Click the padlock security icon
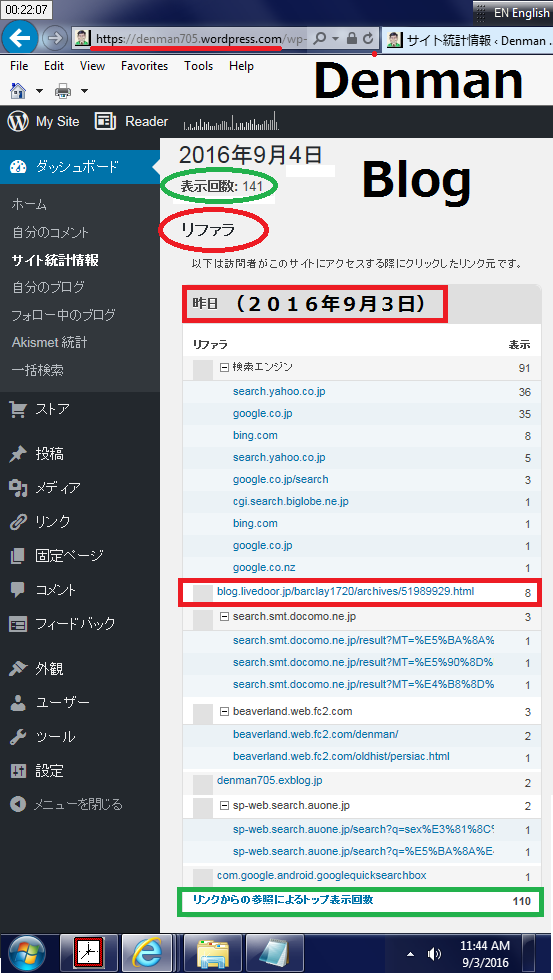Viewport: 553px width, 980px height. 352,39
